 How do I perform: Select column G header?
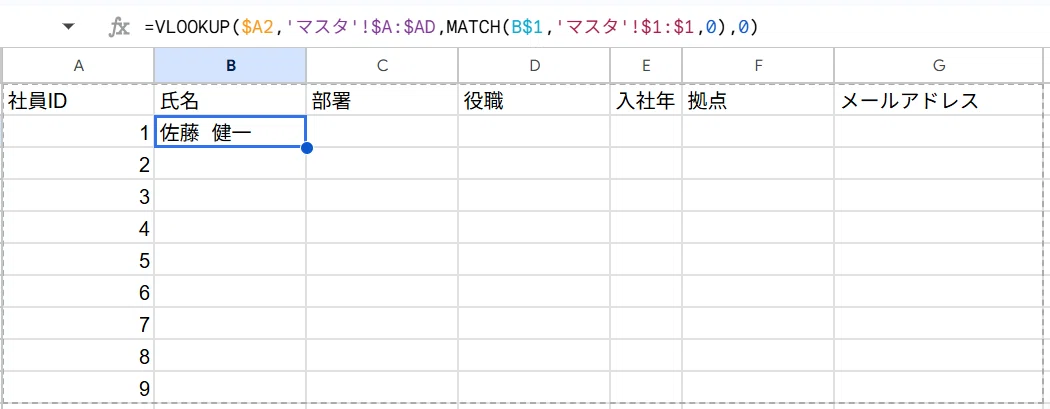coord(940,66)
